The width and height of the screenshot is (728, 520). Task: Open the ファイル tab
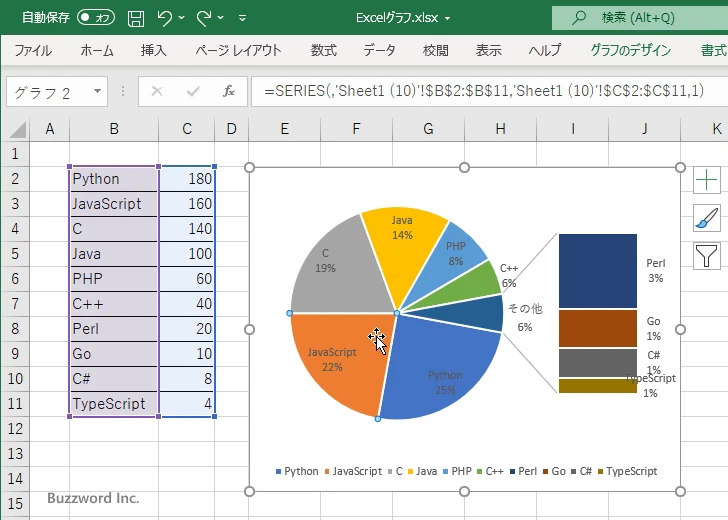pyautogui.click(x=33, y=50)
